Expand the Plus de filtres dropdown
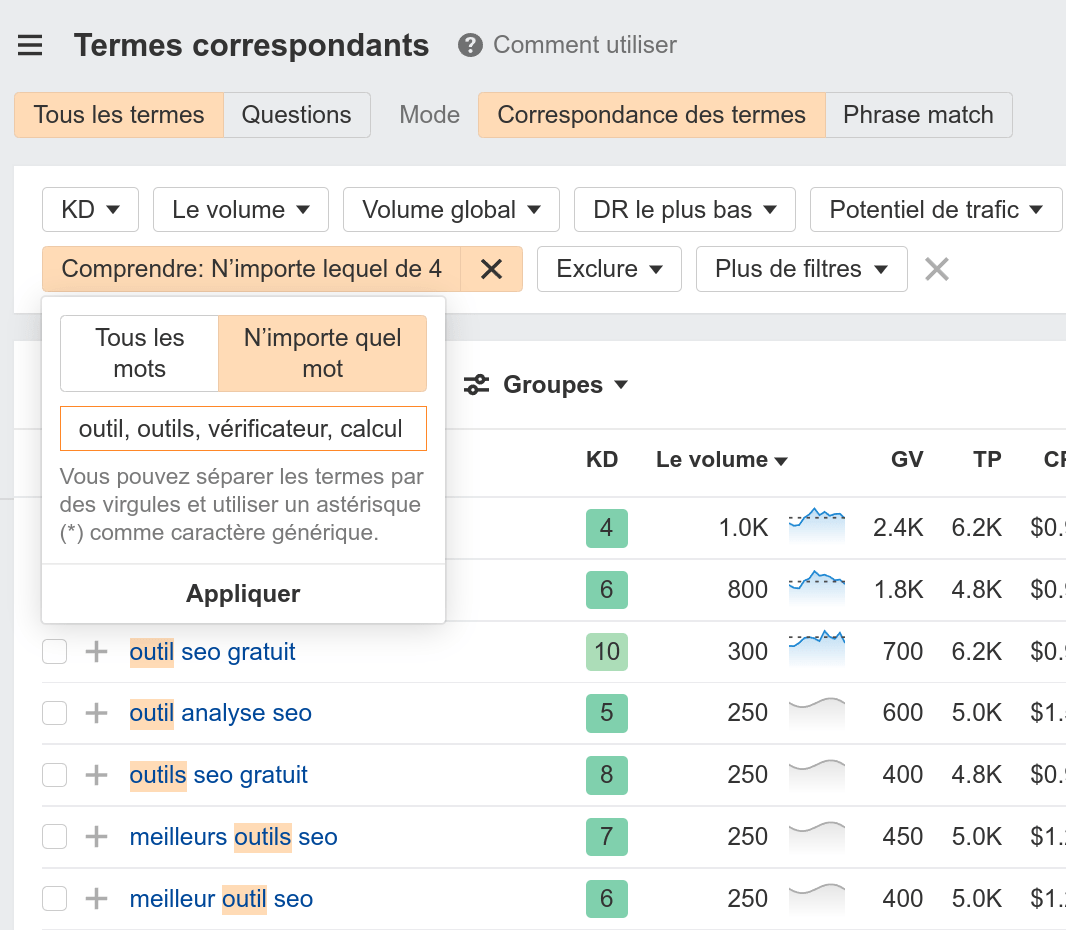The image size is (1066, 930). (x=801, y=269)
